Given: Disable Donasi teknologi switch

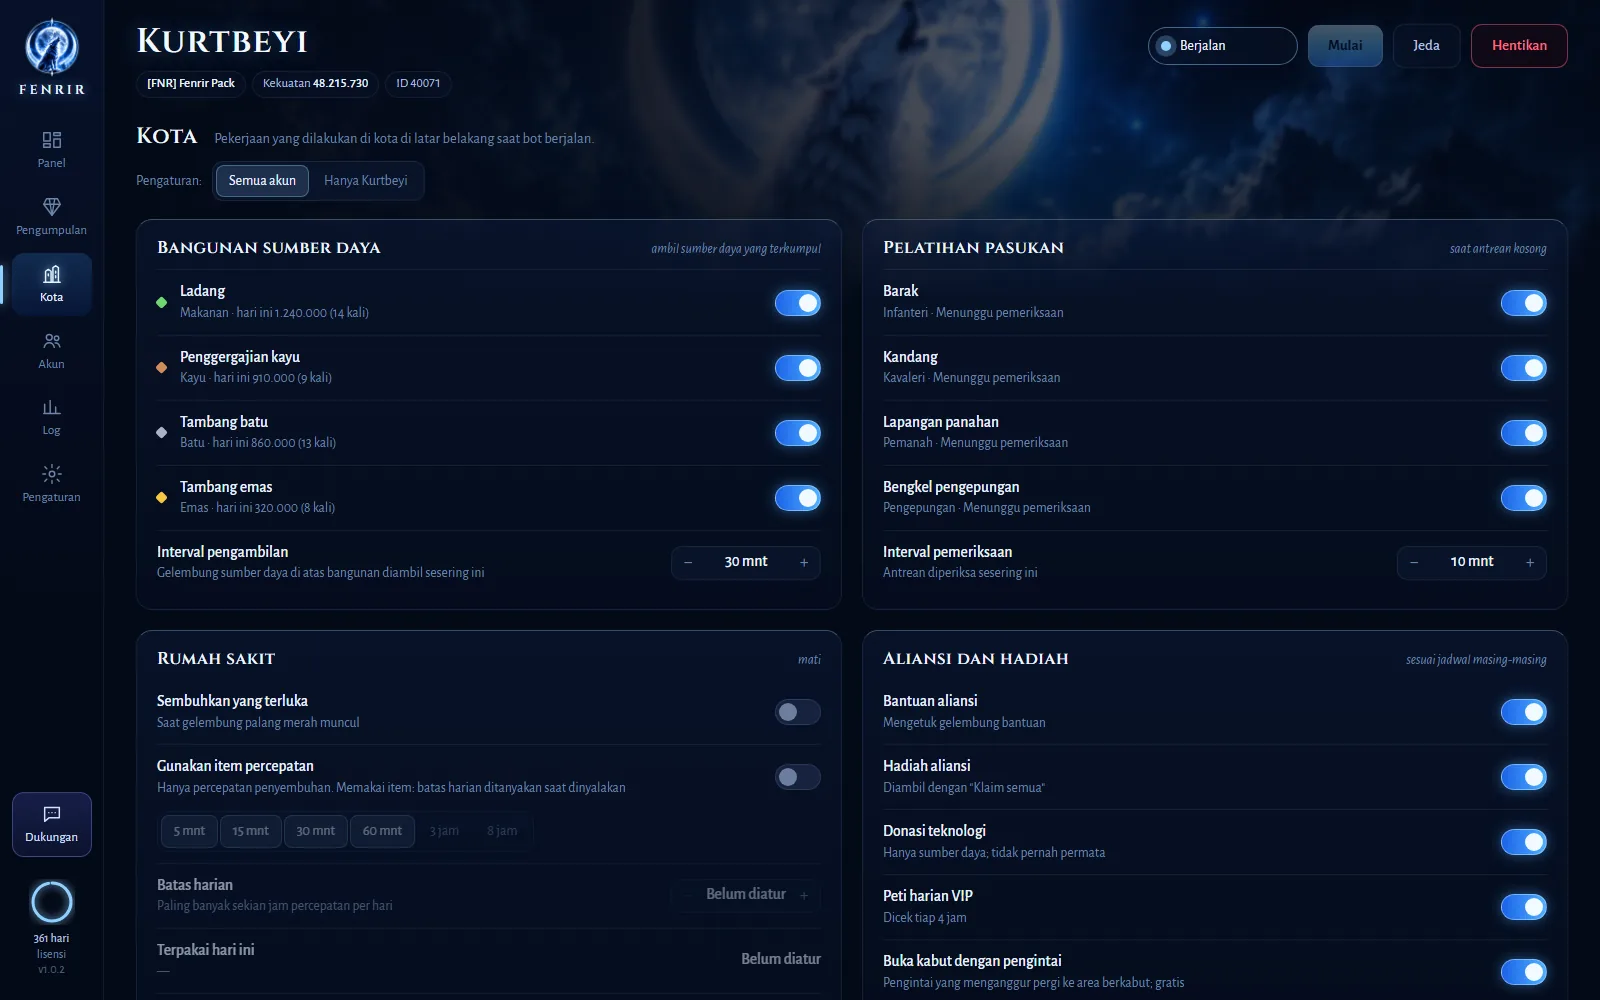Looking at the screenshot, I should pos(1524,842).
